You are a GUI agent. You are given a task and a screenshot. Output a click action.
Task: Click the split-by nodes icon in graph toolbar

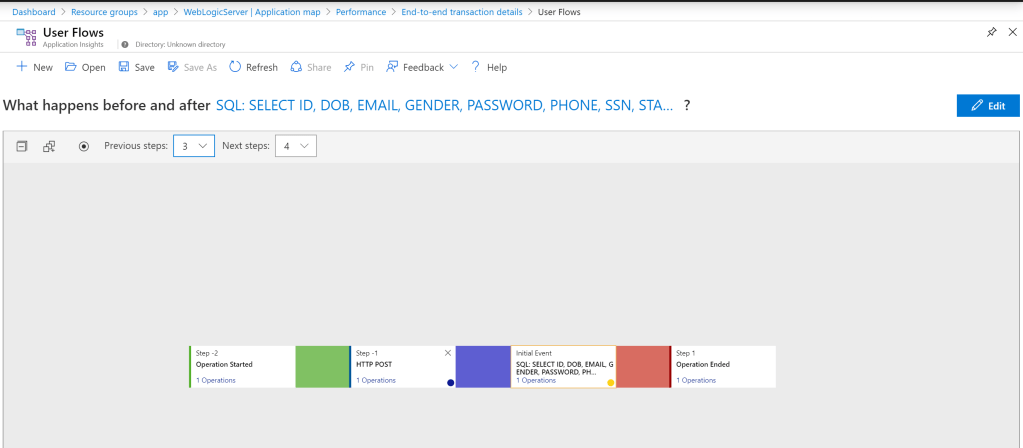tap(49, 146)
